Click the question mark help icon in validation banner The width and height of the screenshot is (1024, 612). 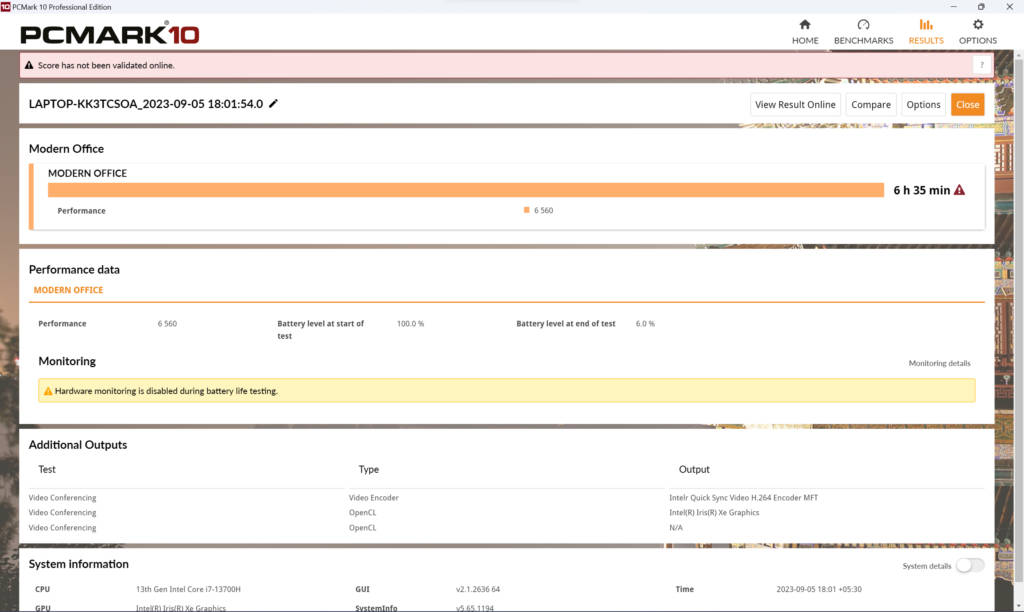click(981, 65)
